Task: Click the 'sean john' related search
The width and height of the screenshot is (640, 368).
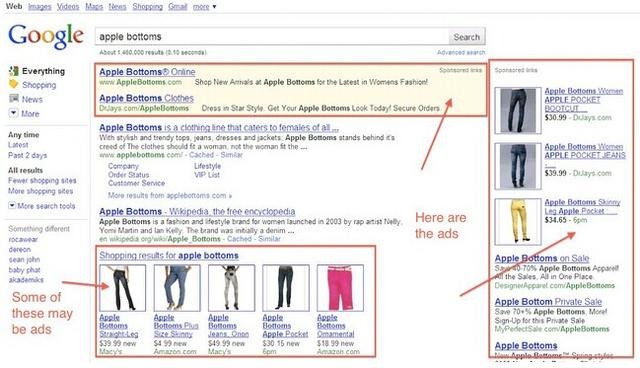Action: tap(24, 259)
